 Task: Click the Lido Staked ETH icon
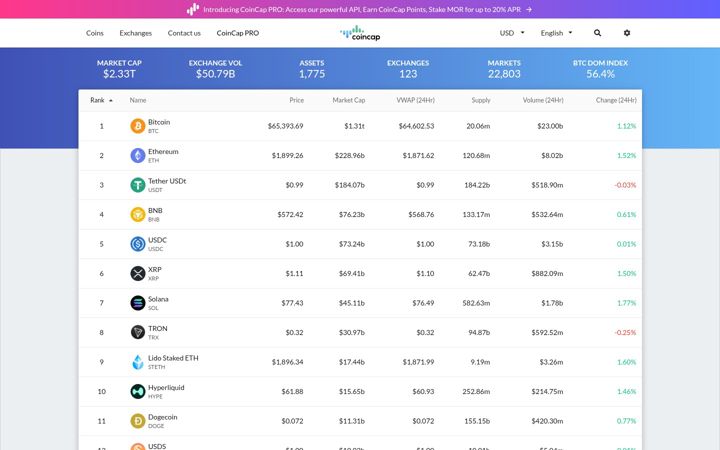coord(138,362)
